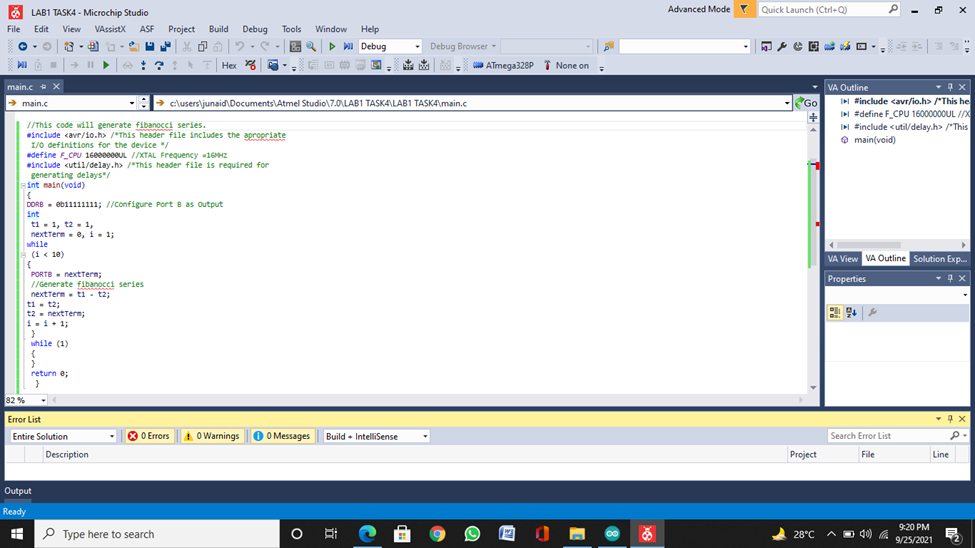Click the Quick Launch search box

829,9
